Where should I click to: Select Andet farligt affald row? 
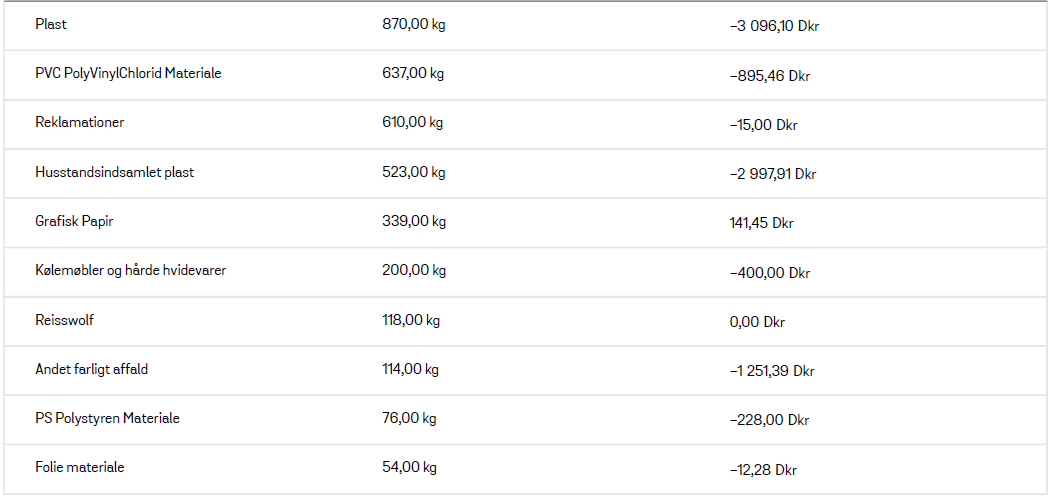click(x=525, y=370)
